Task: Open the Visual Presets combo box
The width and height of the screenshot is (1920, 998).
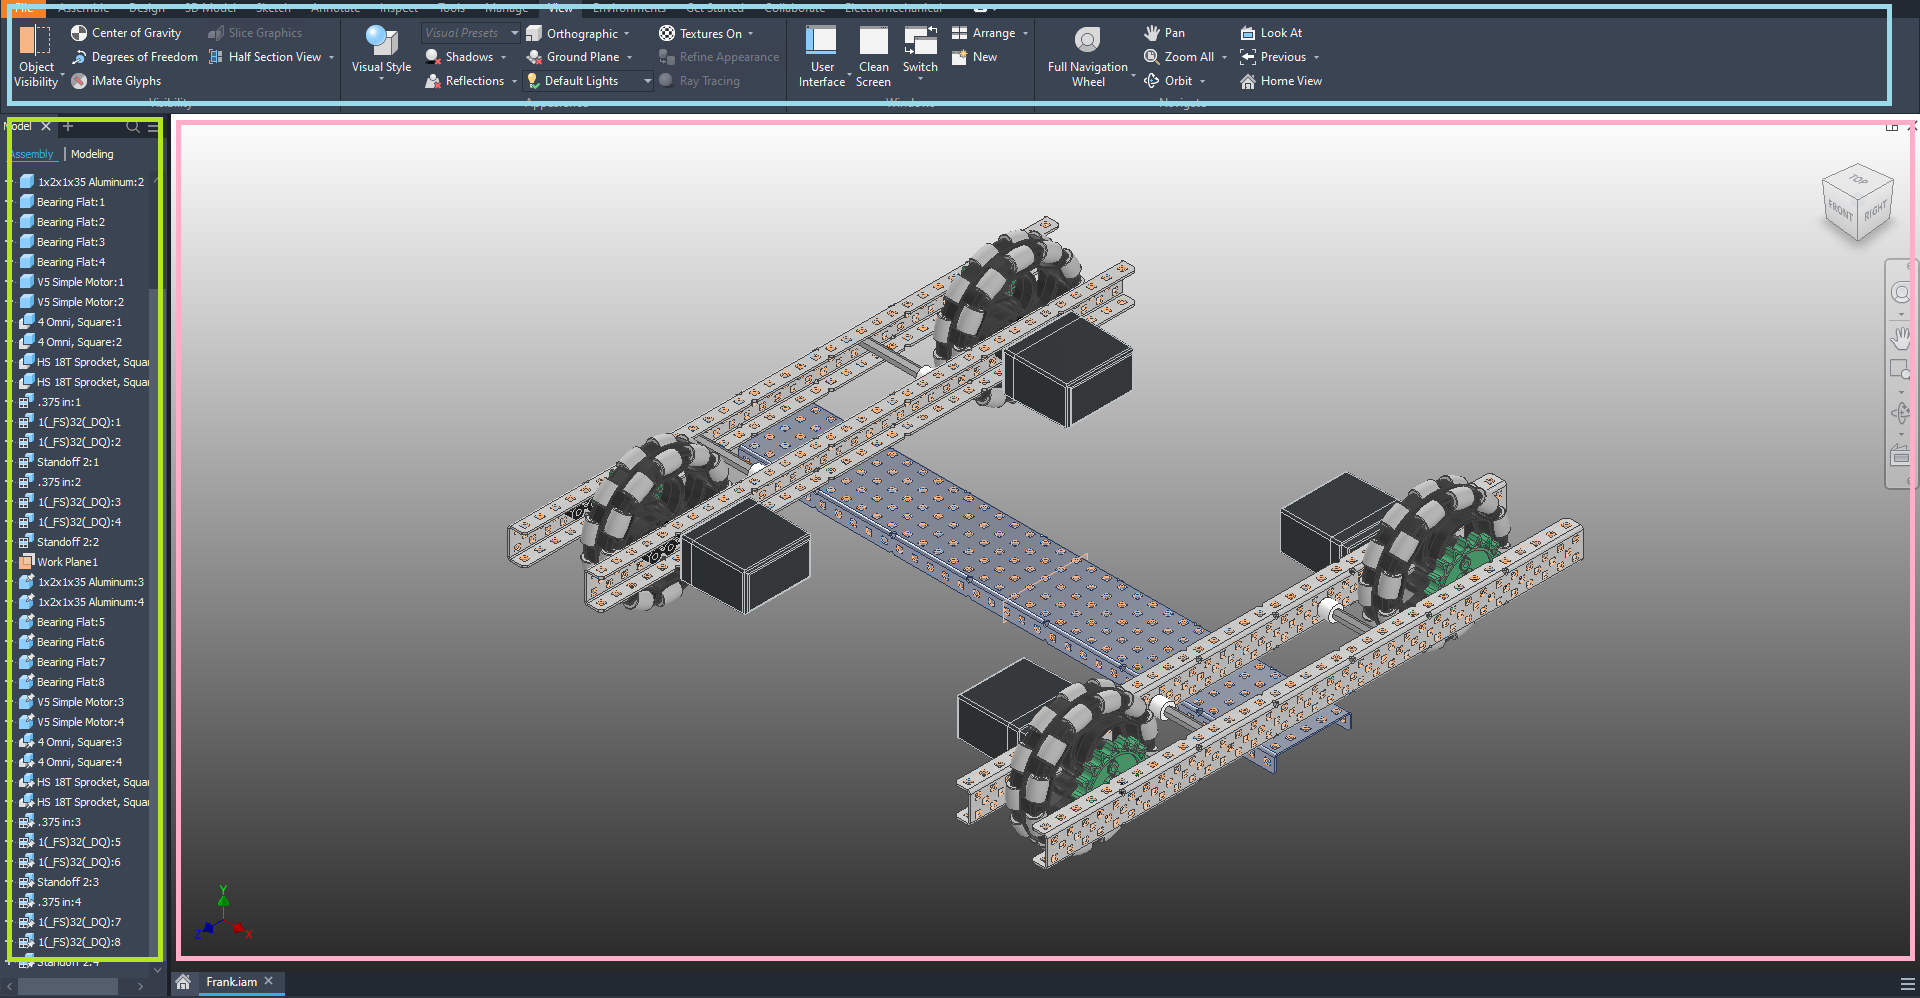Action: coord(471,33)
